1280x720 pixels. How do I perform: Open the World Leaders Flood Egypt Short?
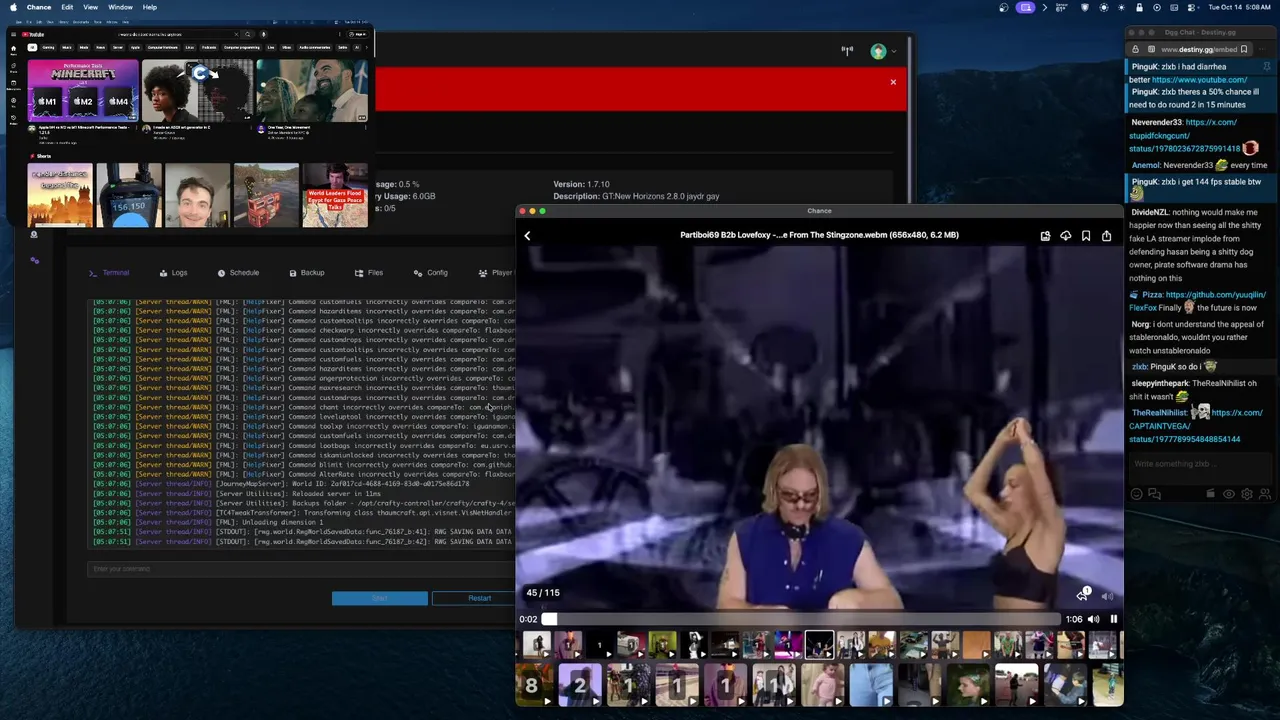pyautogui.click(x=334, y=195)
